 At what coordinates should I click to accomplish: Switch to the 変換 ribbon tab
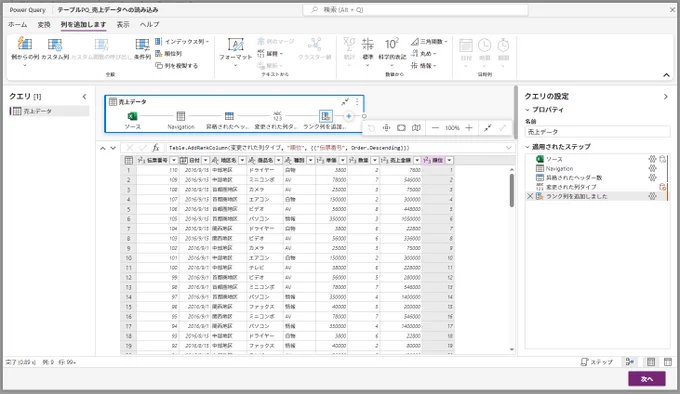click(x=44, y=25)
